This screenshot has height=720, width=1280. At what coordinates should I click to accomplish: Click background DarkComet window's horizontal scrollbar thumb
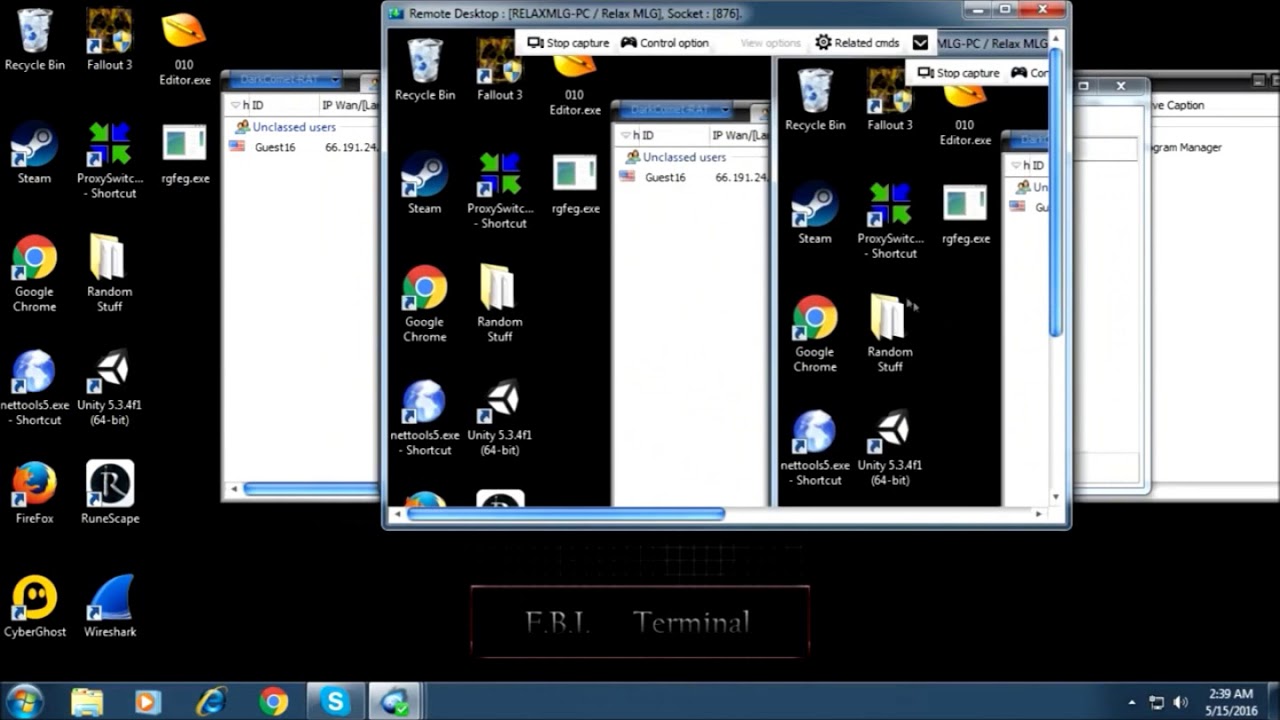[311, 489]
